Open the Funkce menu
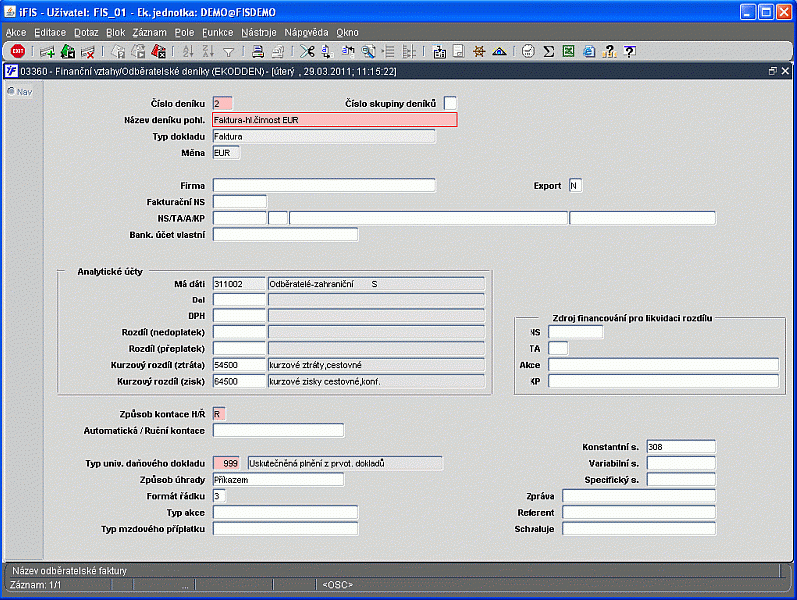Screen dimensions: 797x600 click(218, 33)
